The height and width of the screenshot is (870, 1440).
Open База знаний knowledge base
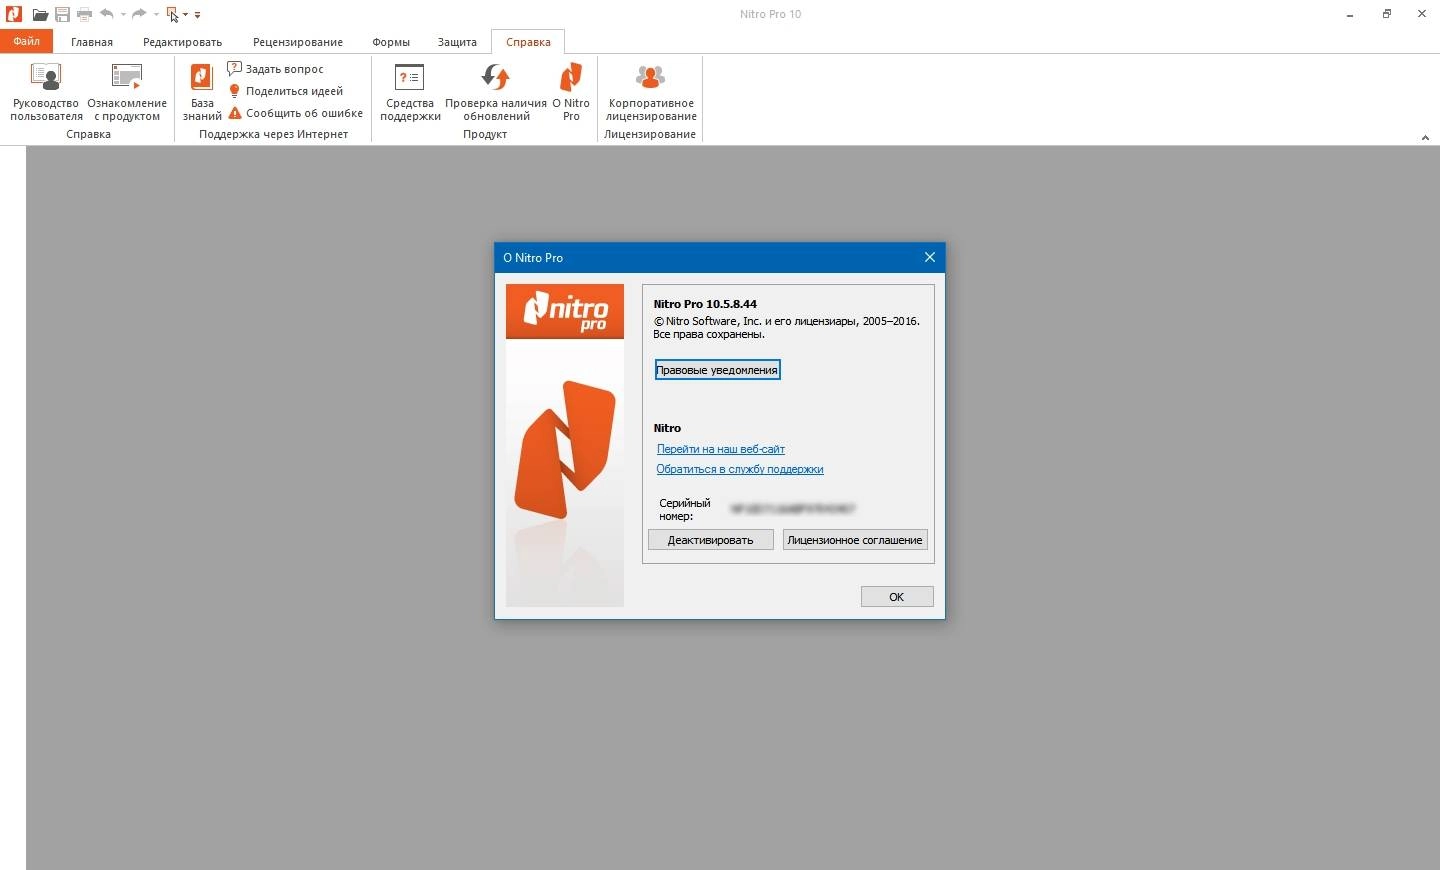point(202,92)
